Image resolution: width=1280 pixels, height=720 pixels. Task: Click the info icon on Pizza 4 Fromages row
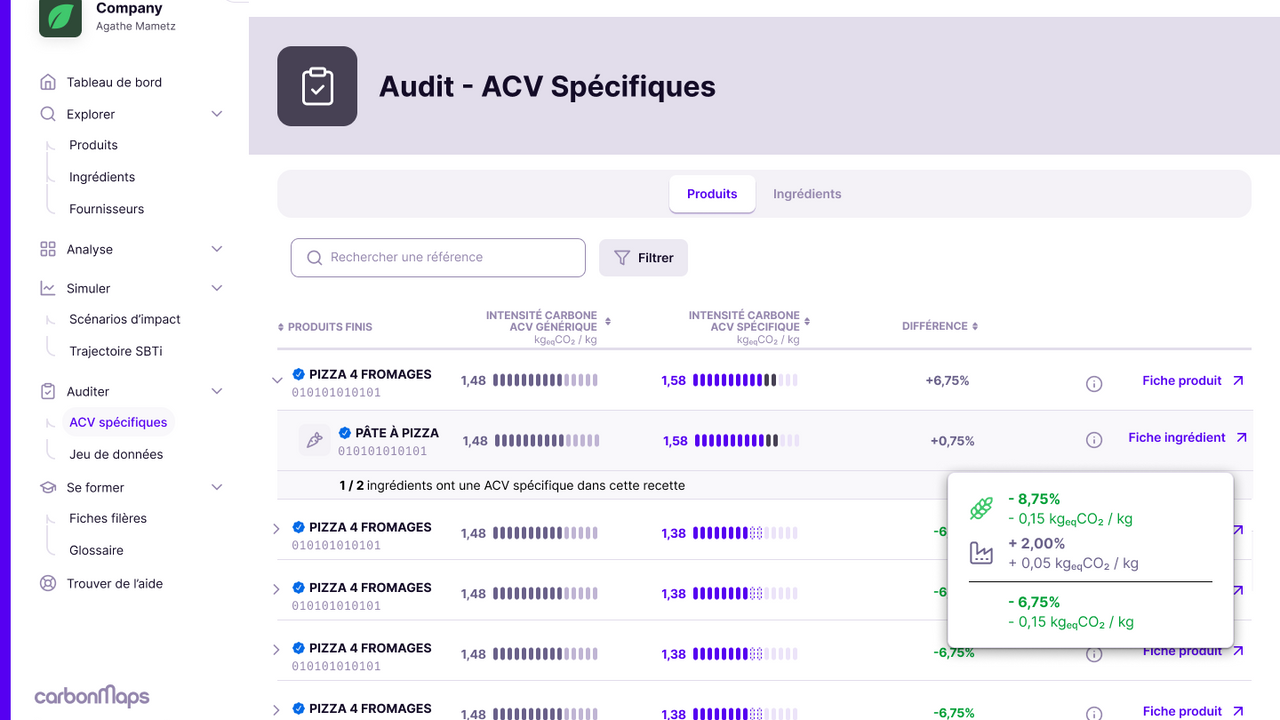[1094, 383]
